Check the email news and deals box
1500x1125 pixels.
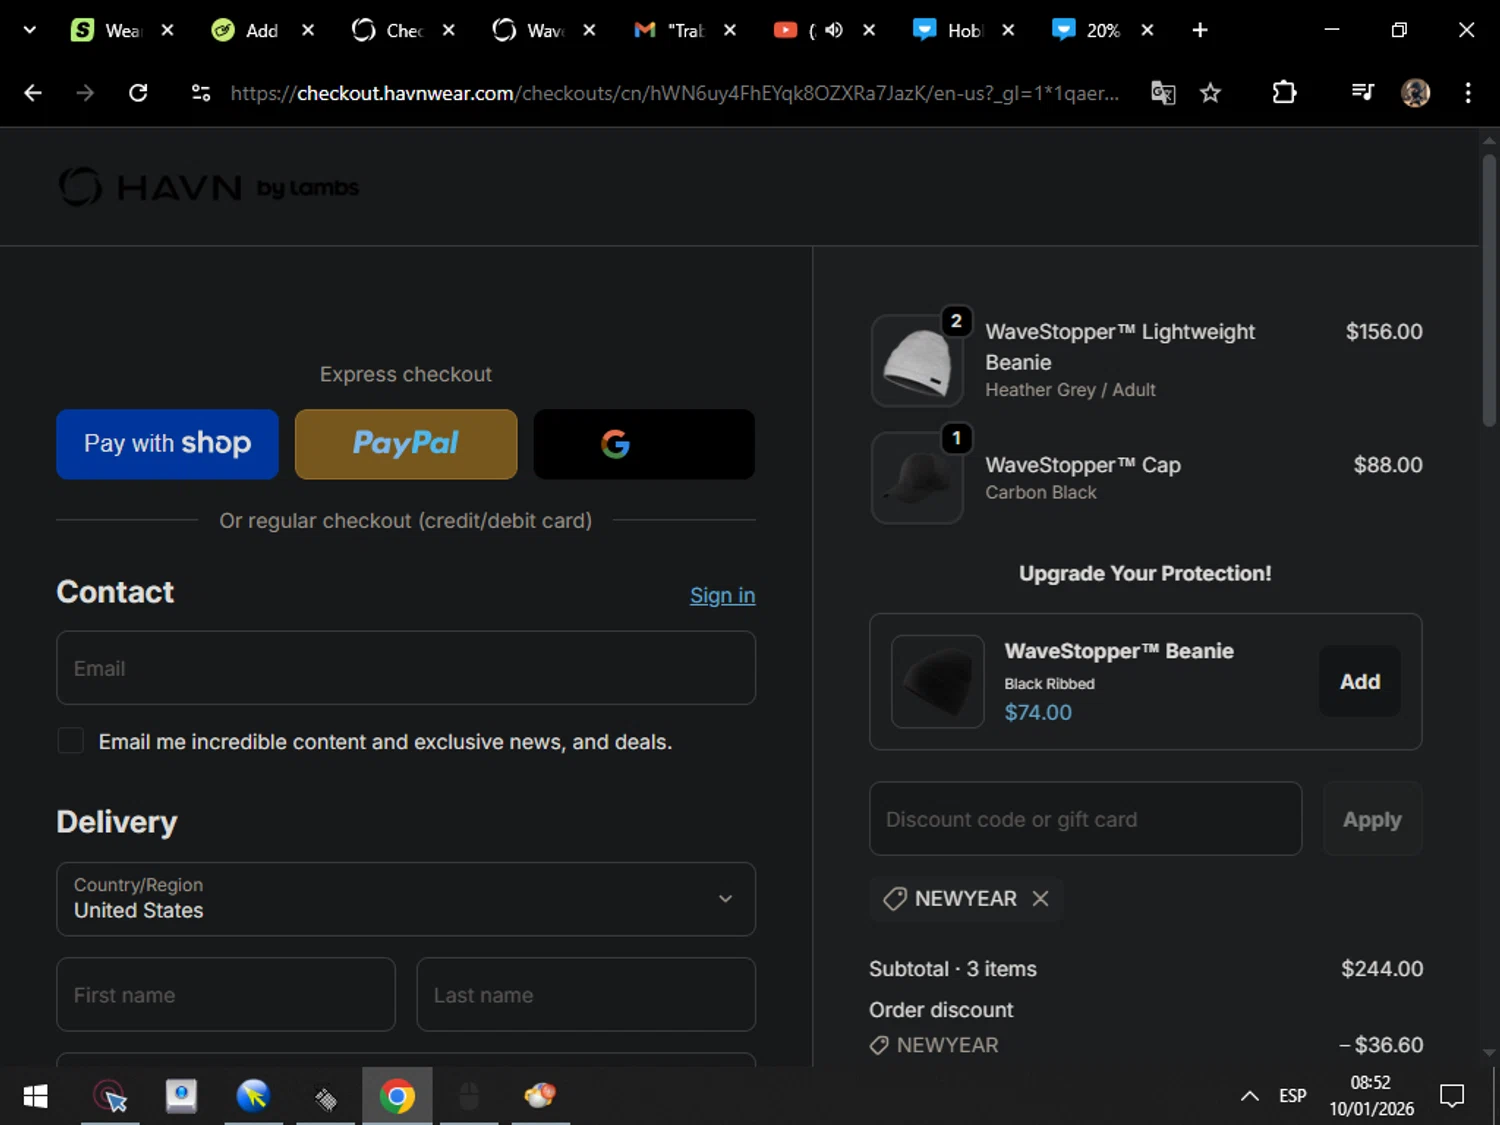(71, 741)
